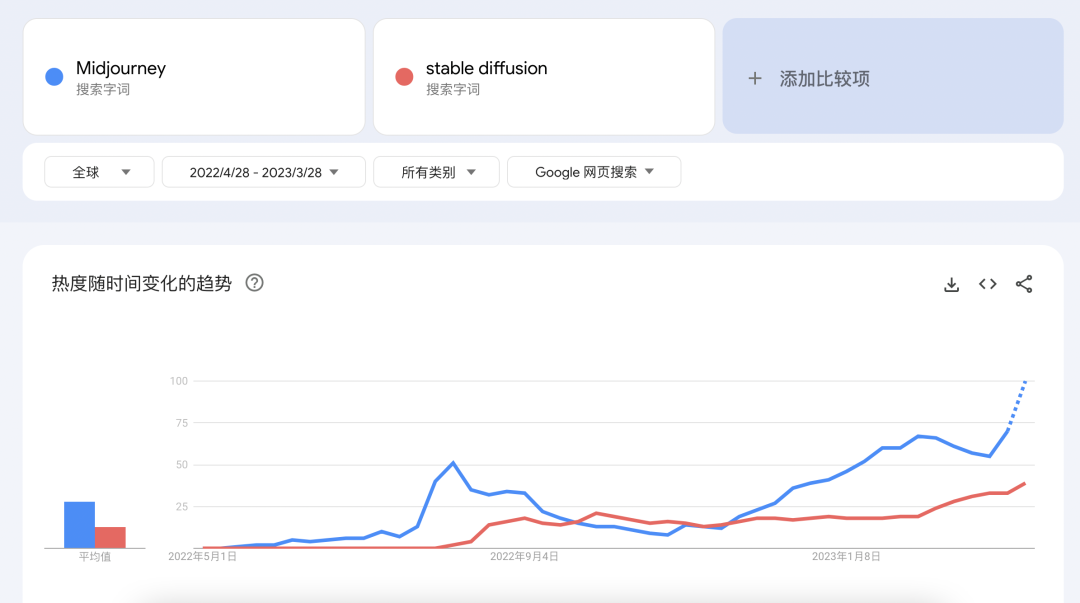1080x603 pixels.
Task: Click the 2022年9月4日 axis date label
Action: pos(524,556)
